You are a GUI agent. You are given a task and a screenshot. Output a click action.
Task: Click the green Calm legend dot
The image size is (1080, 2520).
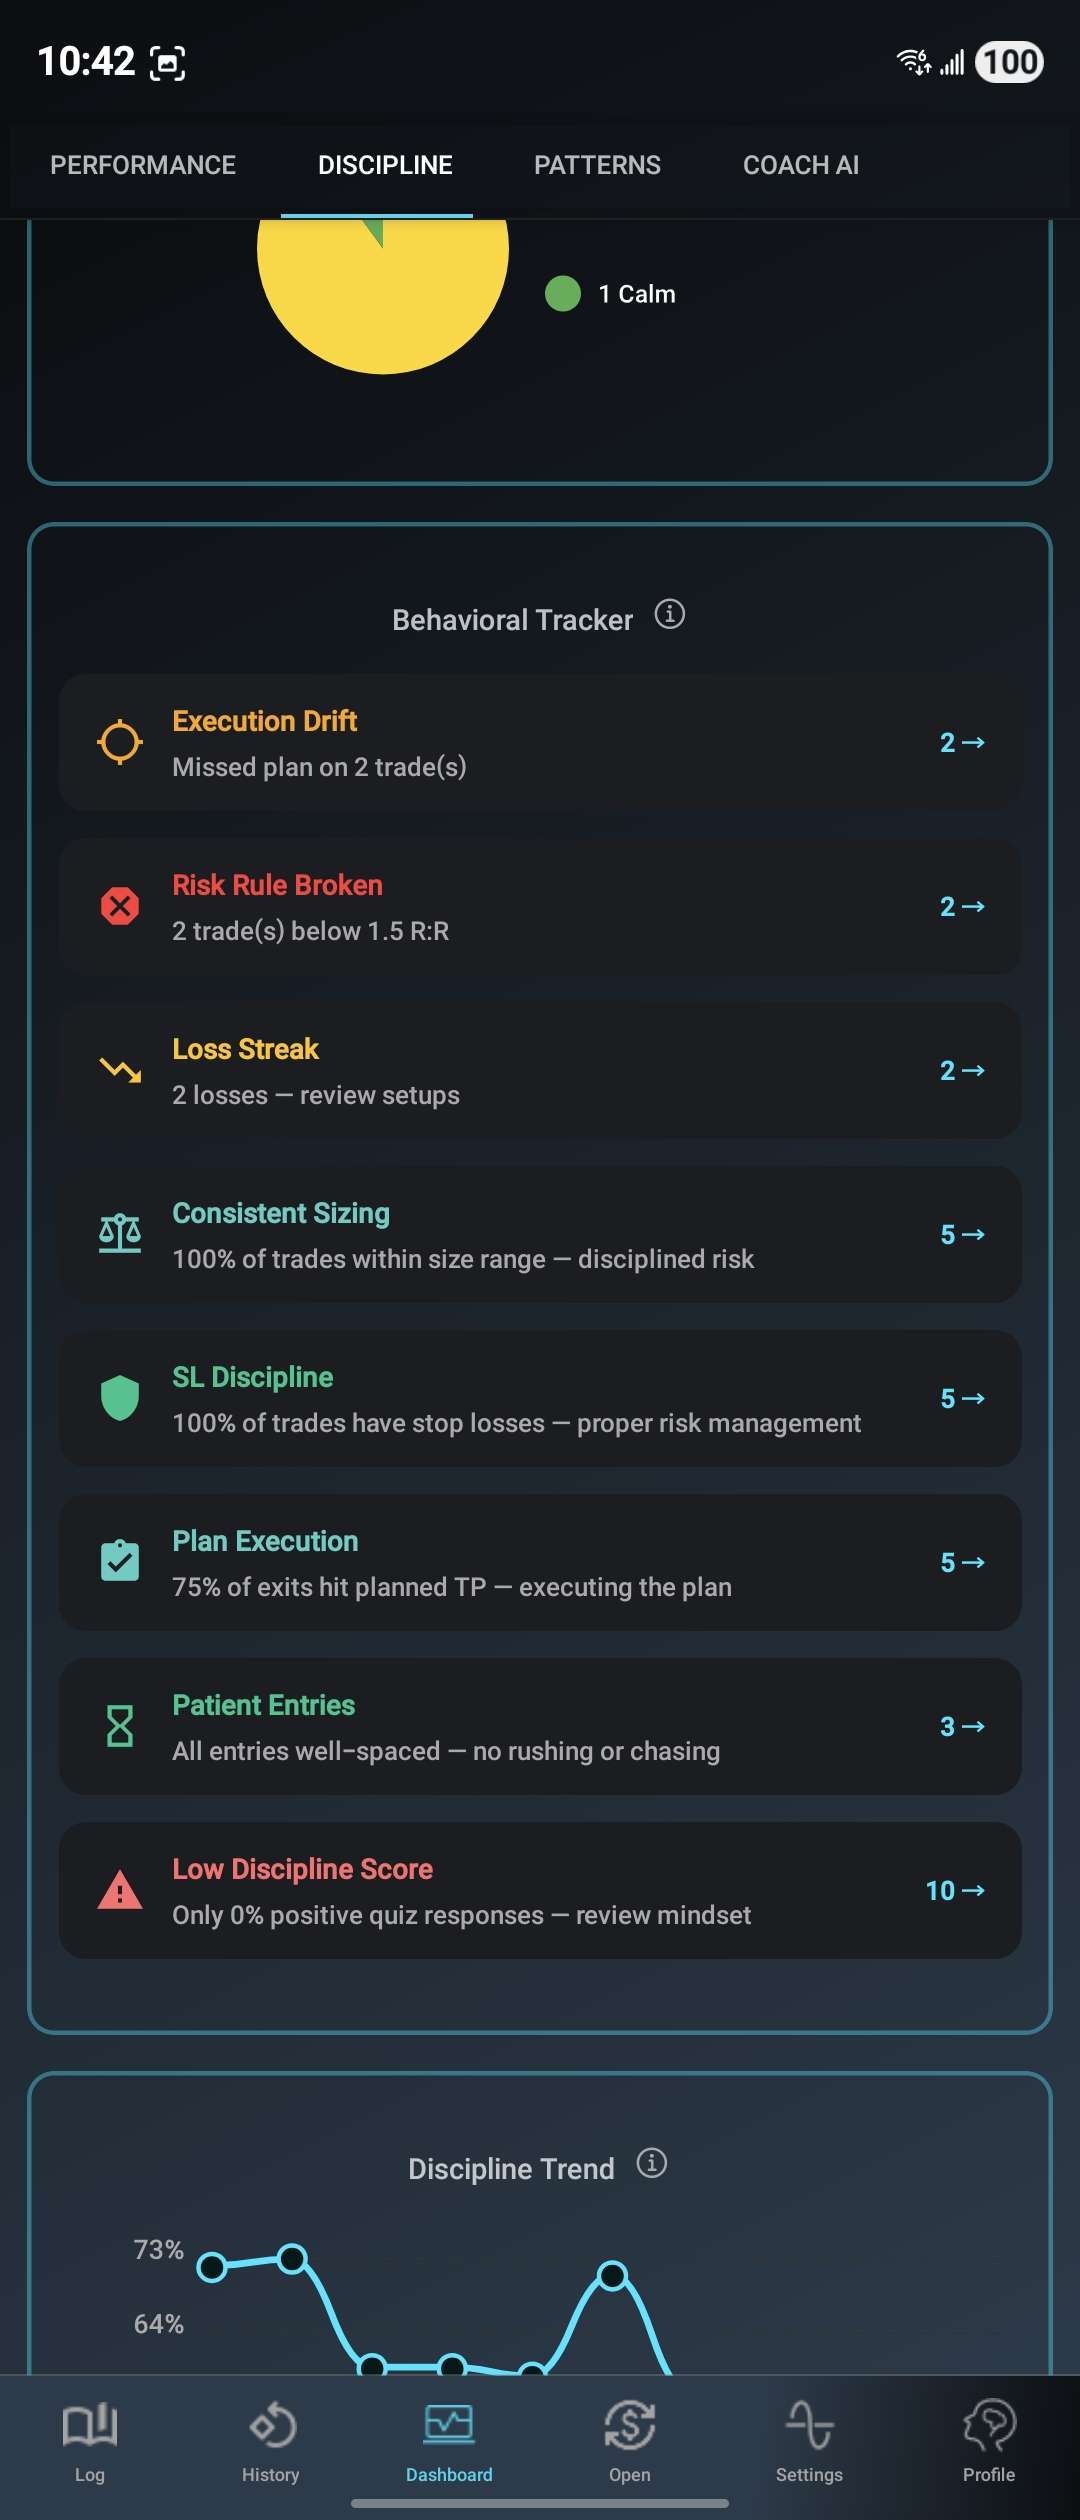562,294
